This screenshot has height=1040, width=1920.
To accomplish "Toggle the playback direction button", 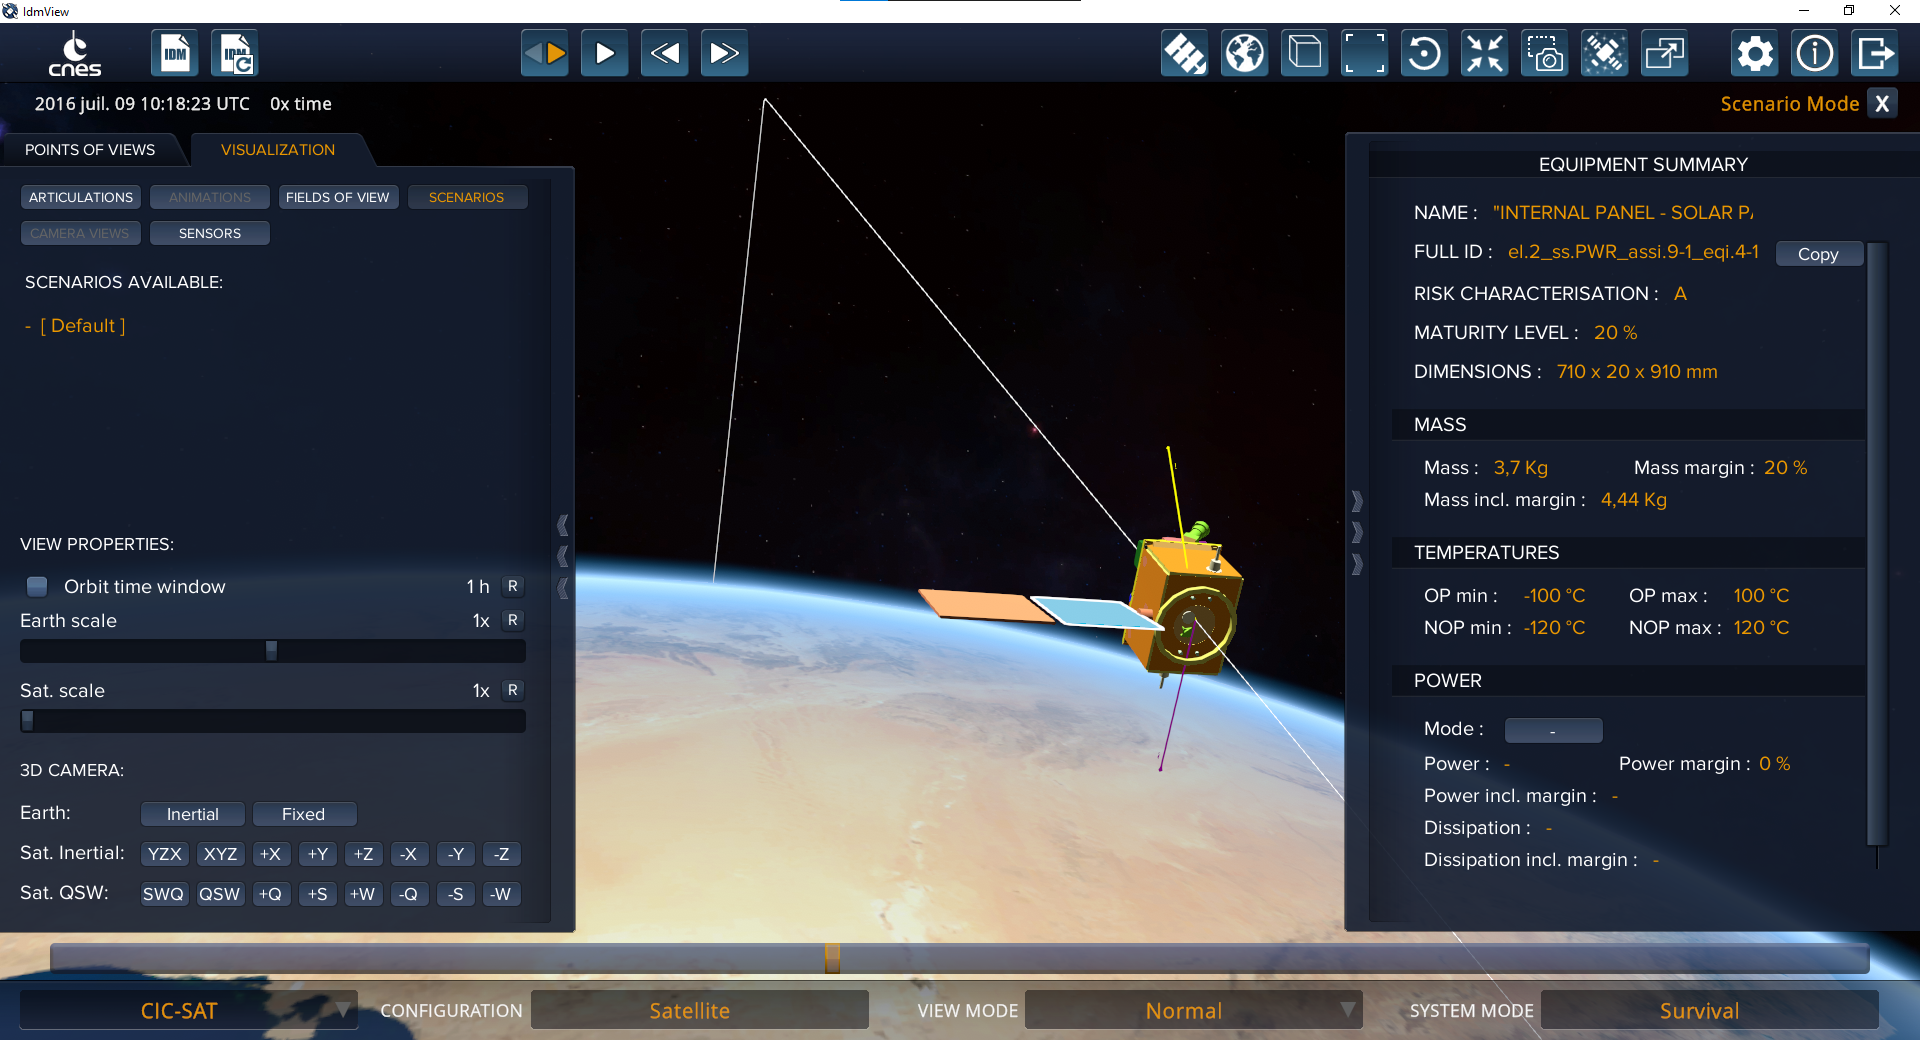I will (545, 53).
